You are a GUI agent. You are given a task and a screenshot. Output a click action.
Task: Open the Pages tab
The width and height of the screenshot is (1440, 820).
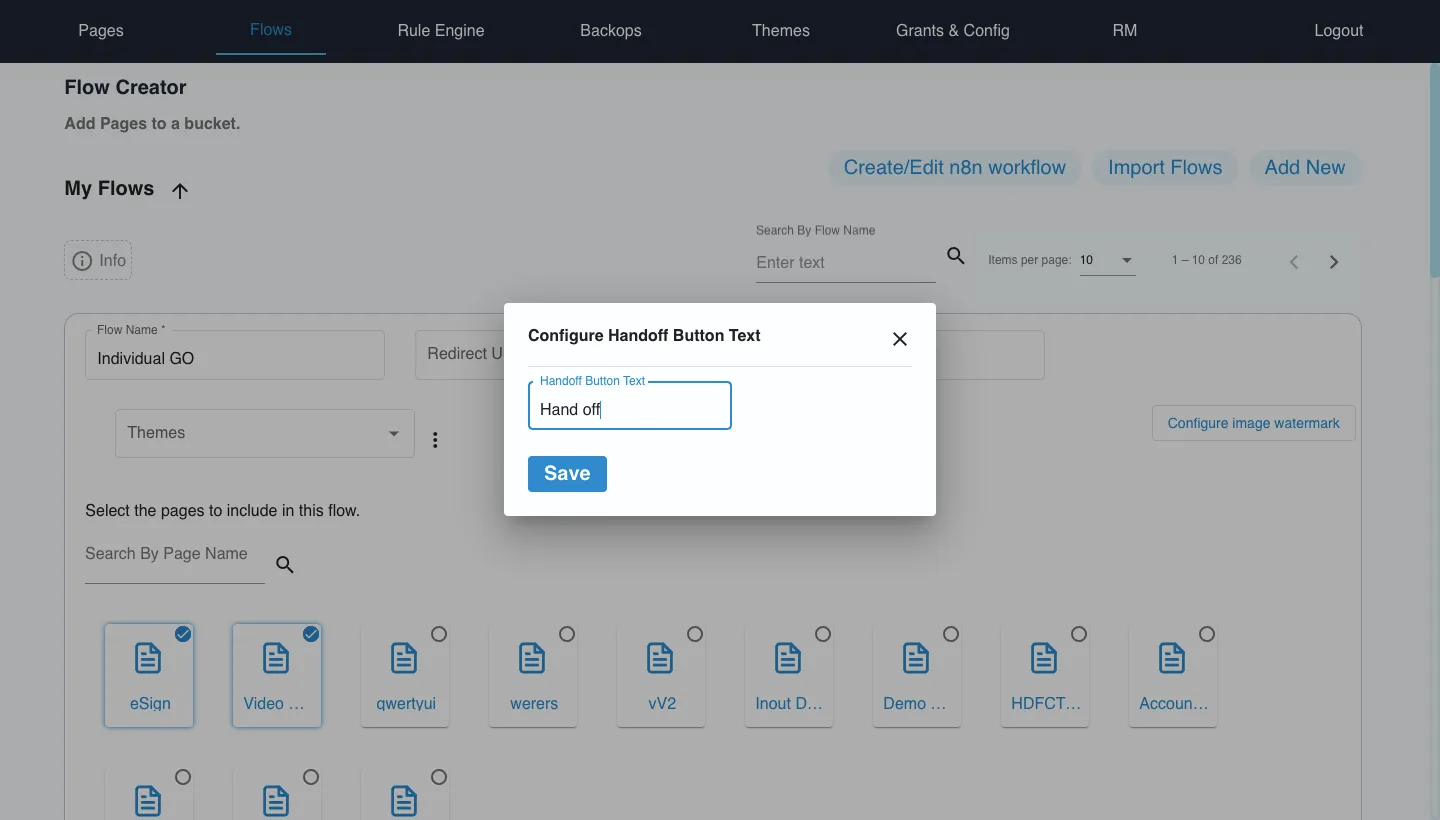(x=101, y=30)
